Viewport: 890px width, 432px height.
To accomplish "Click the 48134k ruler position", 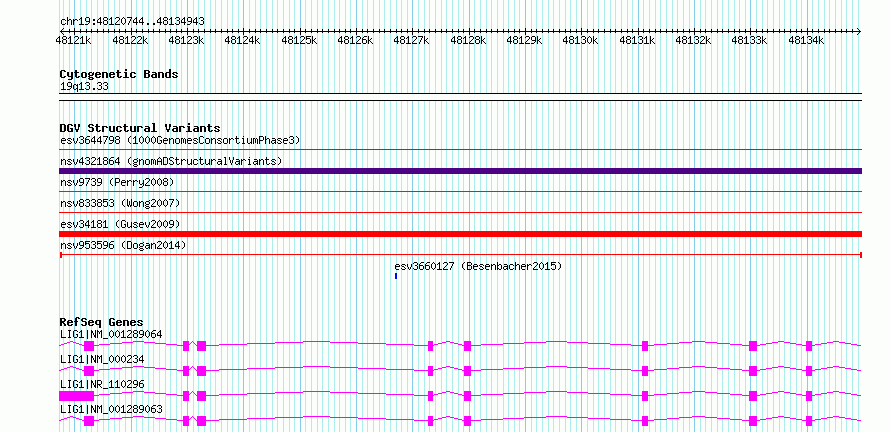I will click(807, 40).
